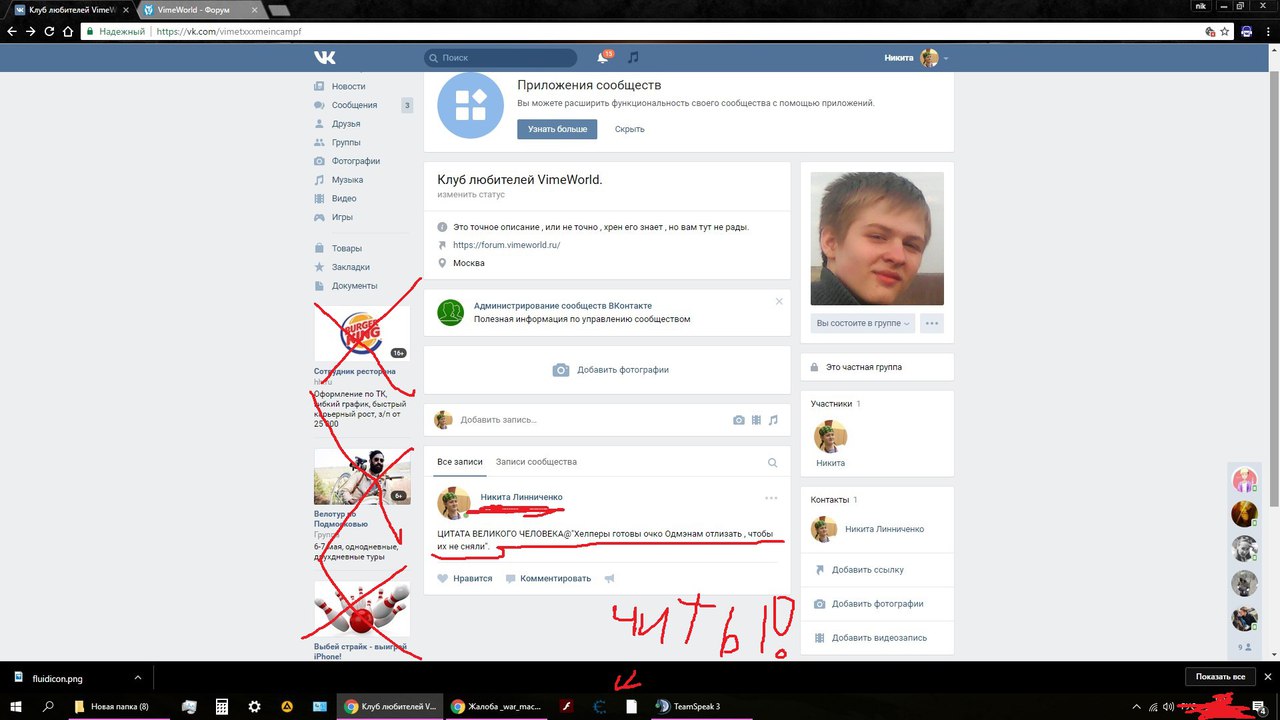Open the post author Никита Линниченко
1280x720 pixels.
(521, 497)
